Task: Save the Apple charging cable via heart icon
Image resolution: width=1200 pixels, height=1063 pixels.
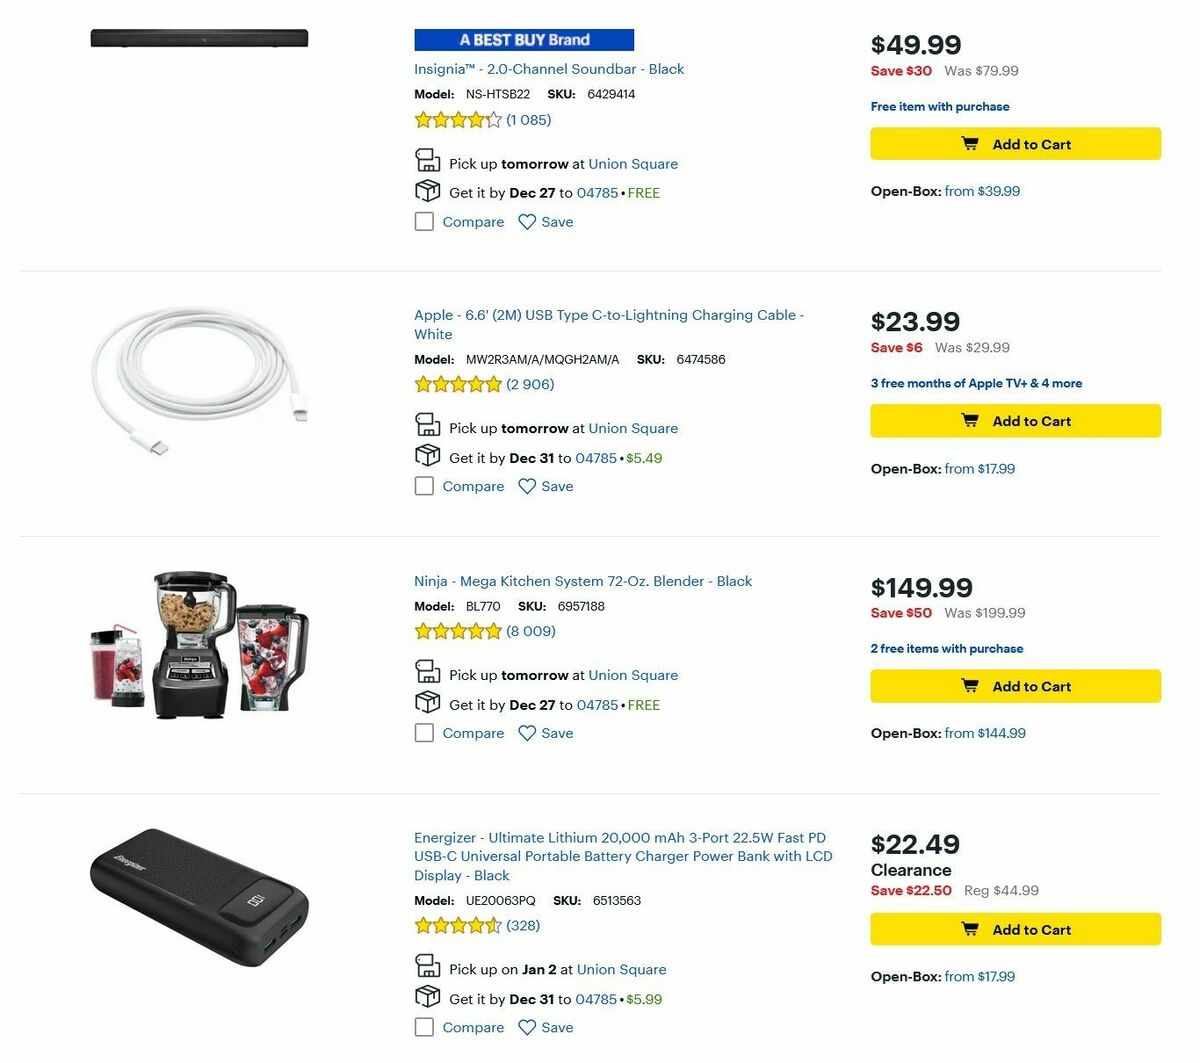Action: pos(527,486)
